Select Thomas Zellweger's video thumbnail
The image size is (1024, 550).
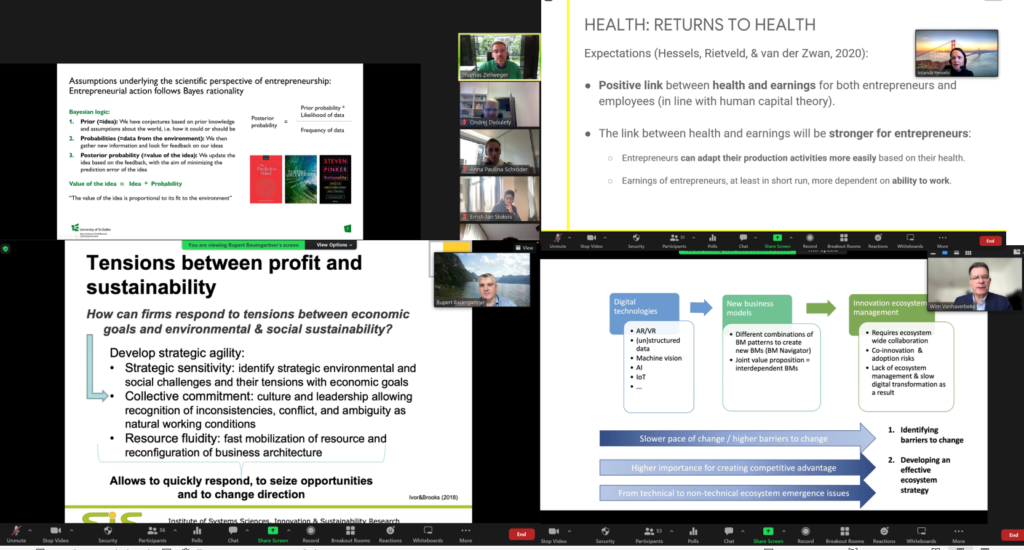500,57
